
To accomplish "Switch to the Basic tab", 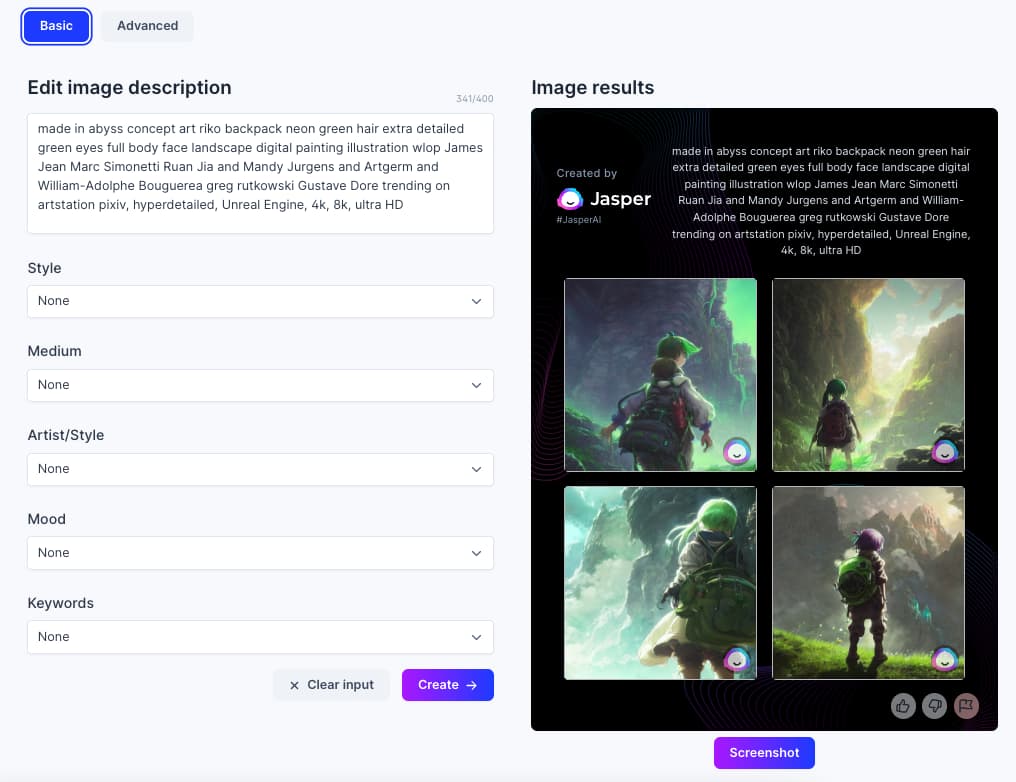I will (x=56, y=26).
